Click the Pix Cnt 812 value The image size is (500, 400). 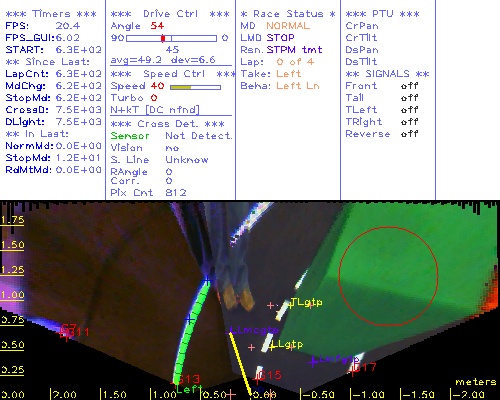[x=176, y=193]
